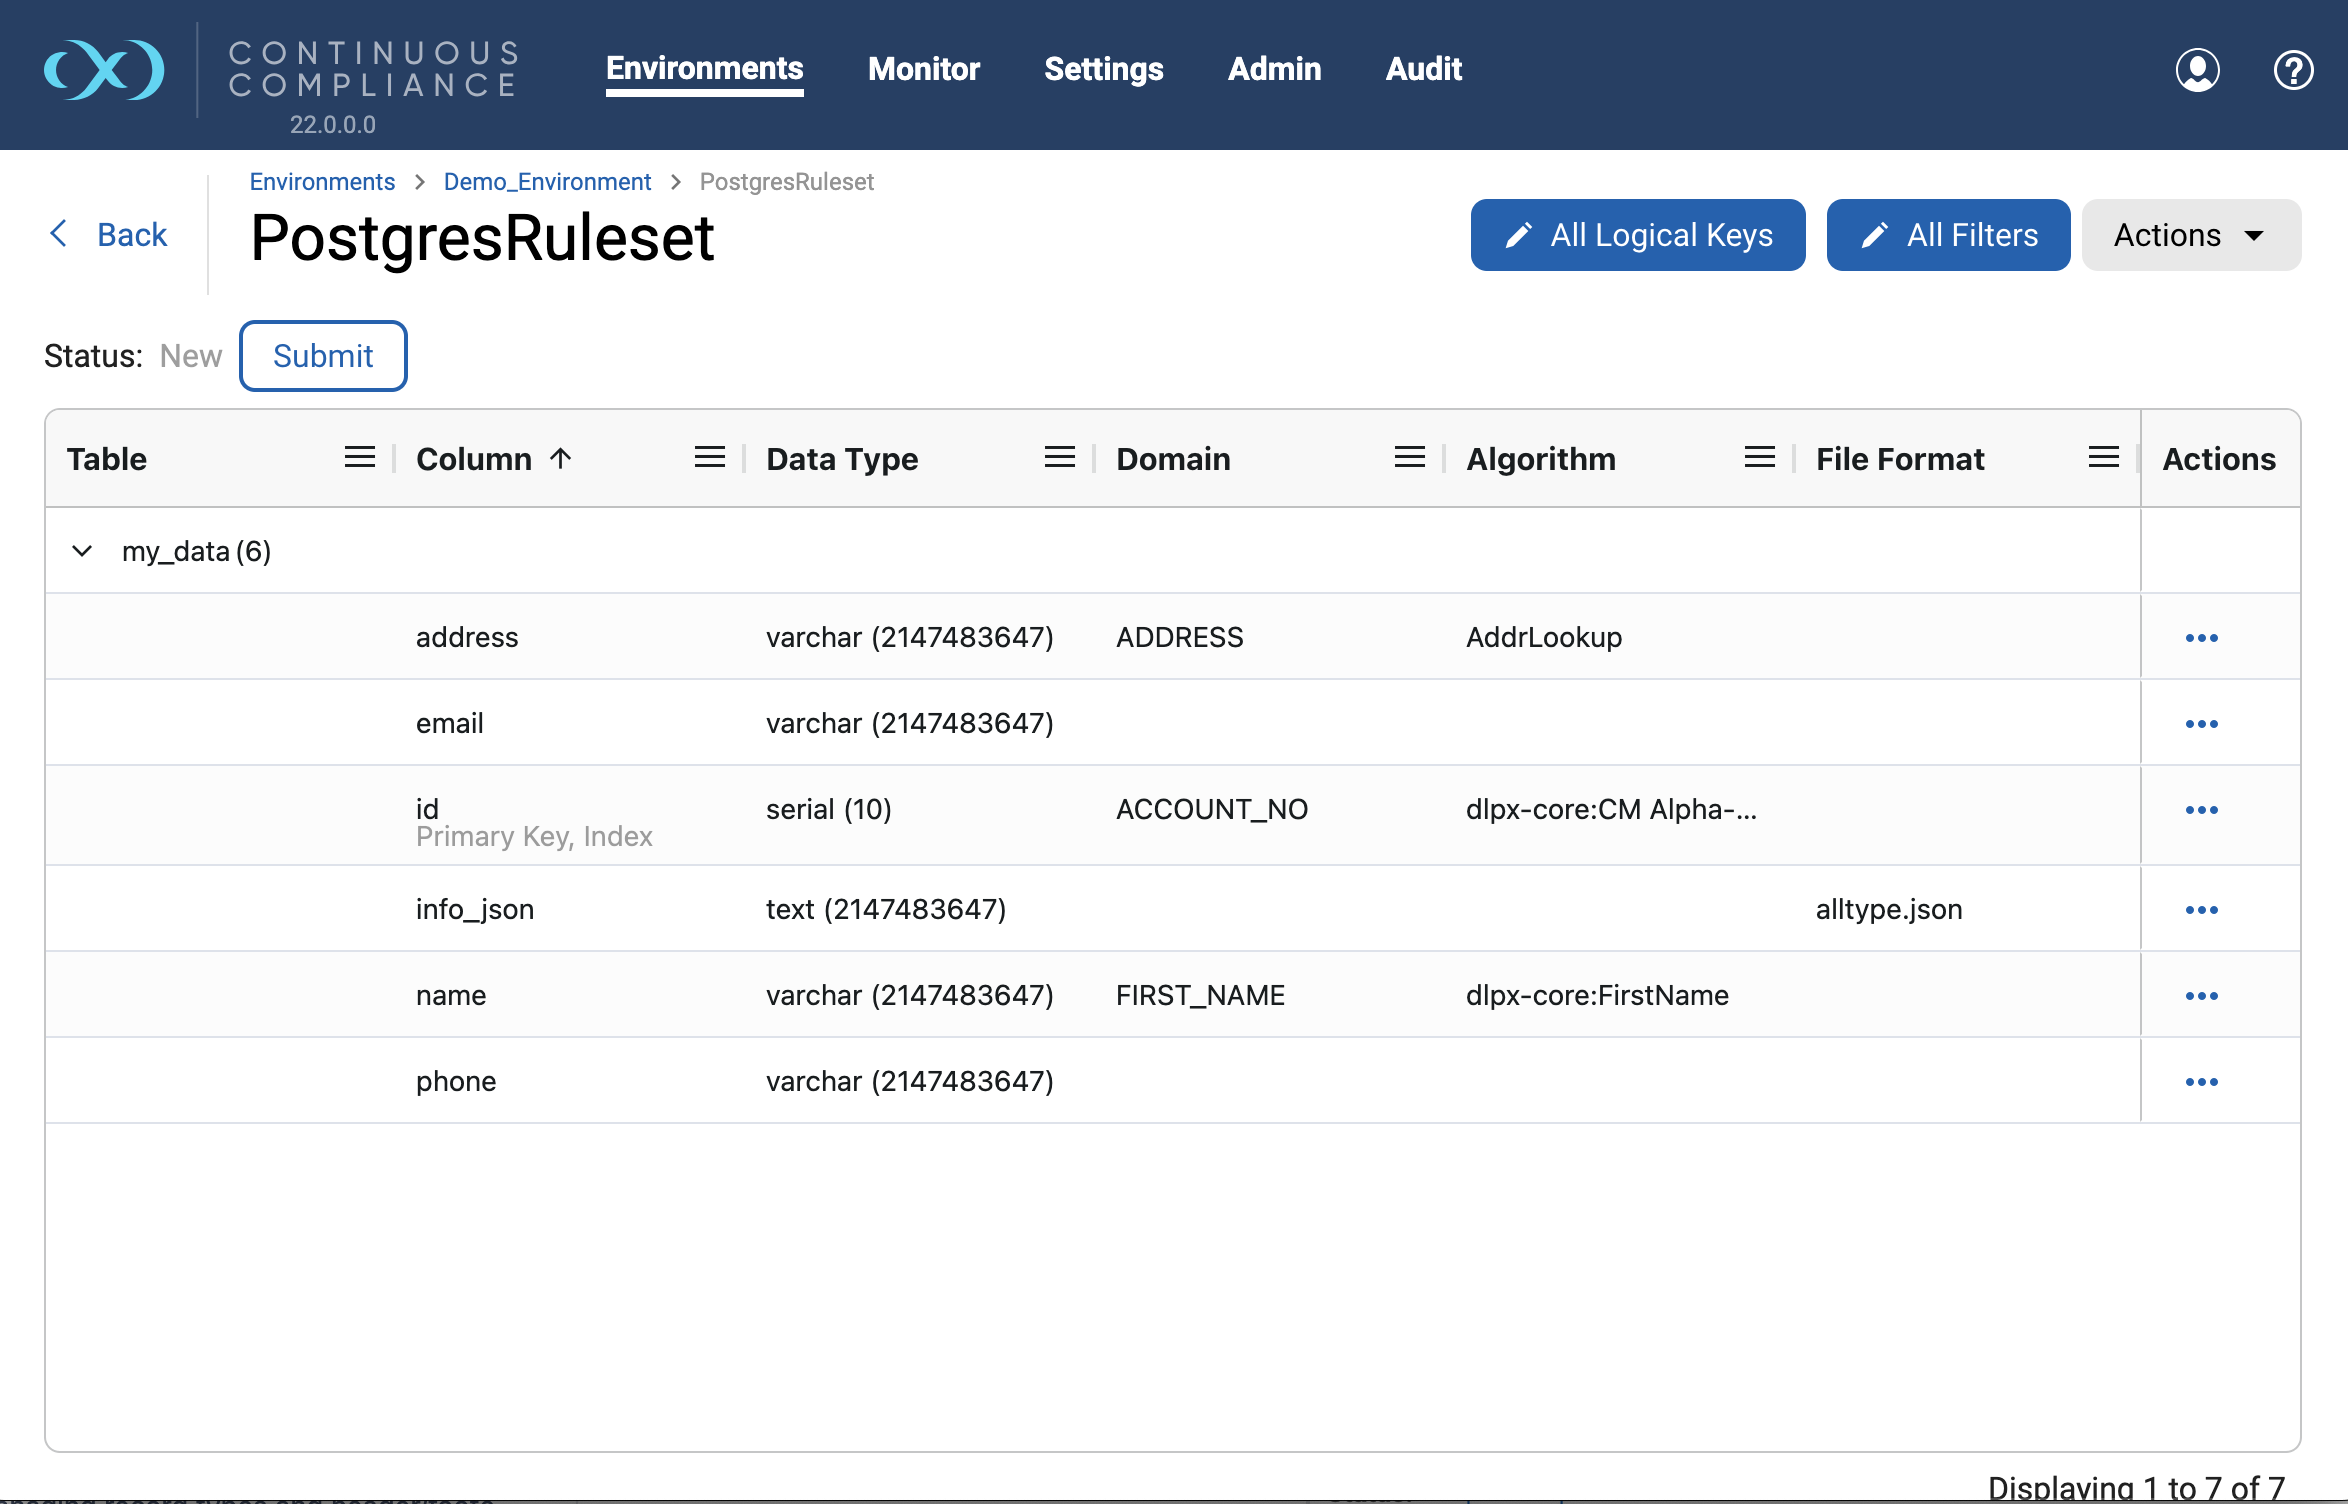Open the user profile icon
2348x1504 pixels.
click(x=2197, y=70)
